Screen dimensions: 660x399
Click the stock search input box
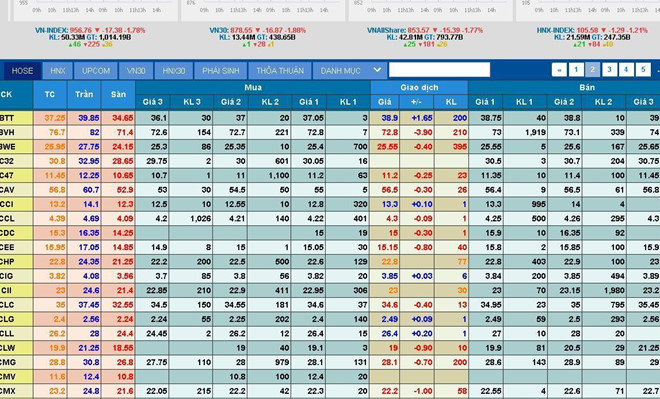tap(439, 70)
